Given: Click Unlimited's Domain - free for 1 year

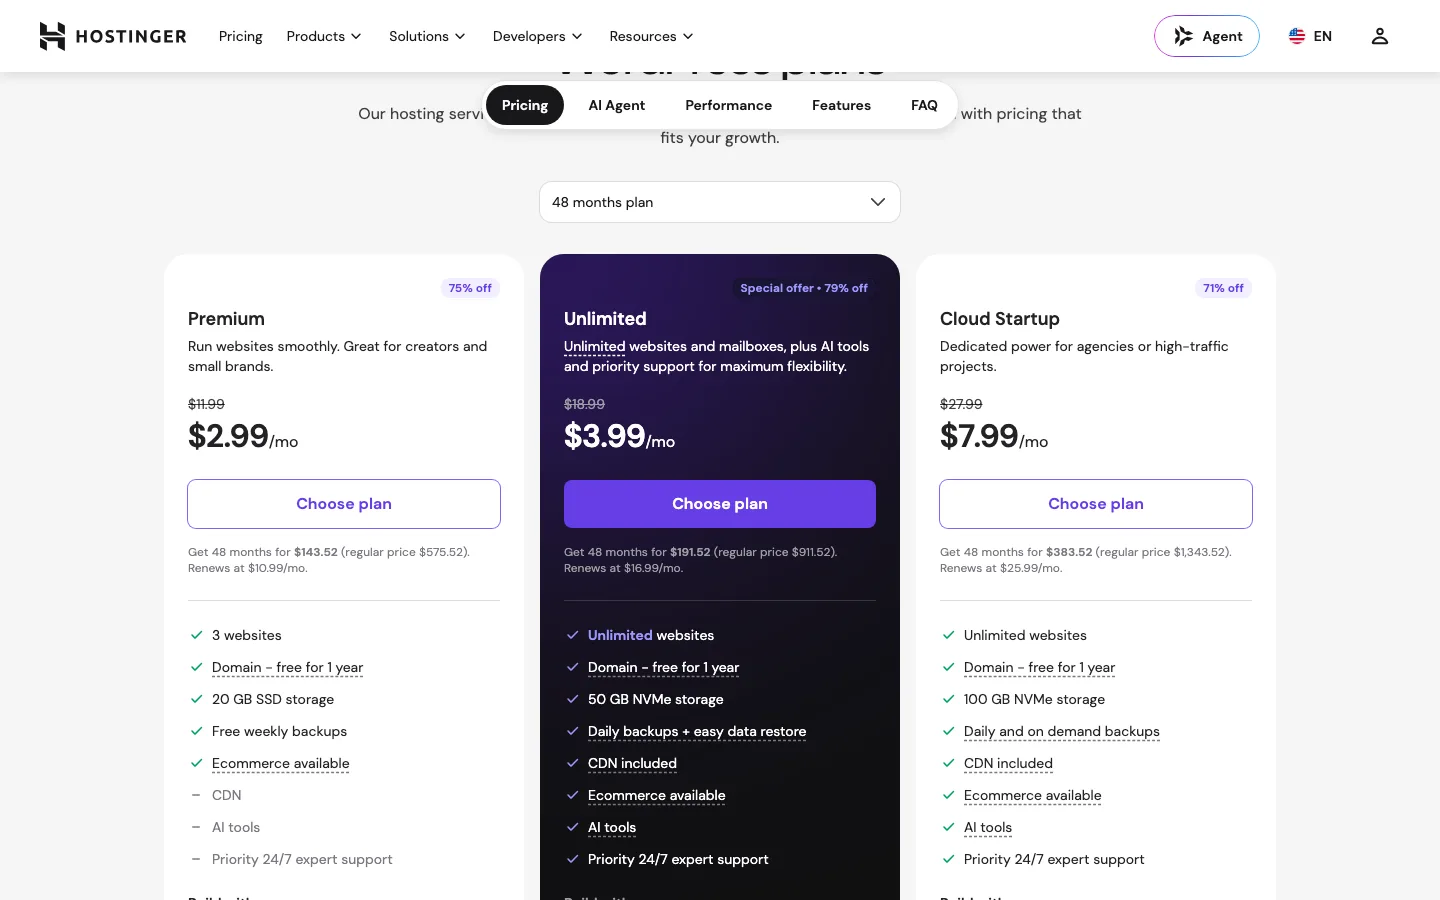Looking at the screenshot, I should [x=663, y=667].
